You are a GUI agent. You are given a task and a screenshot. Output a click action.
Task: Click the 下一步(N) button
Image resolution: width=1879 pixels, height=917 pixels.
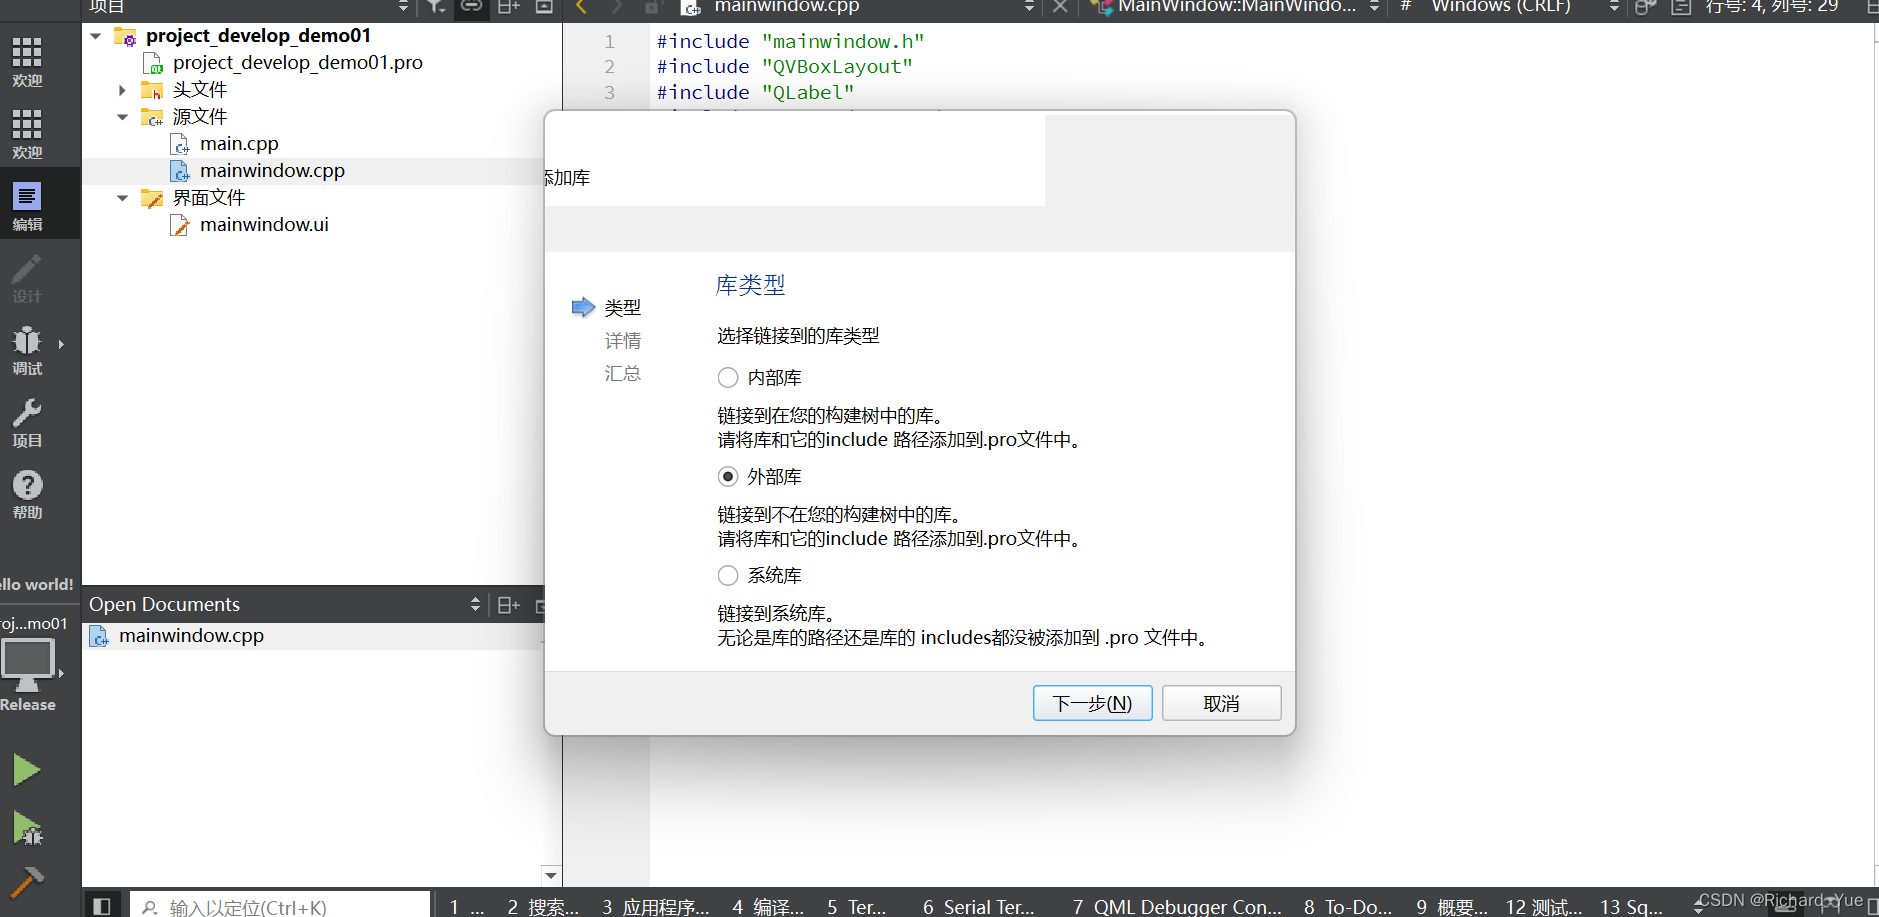(1092, 703)
